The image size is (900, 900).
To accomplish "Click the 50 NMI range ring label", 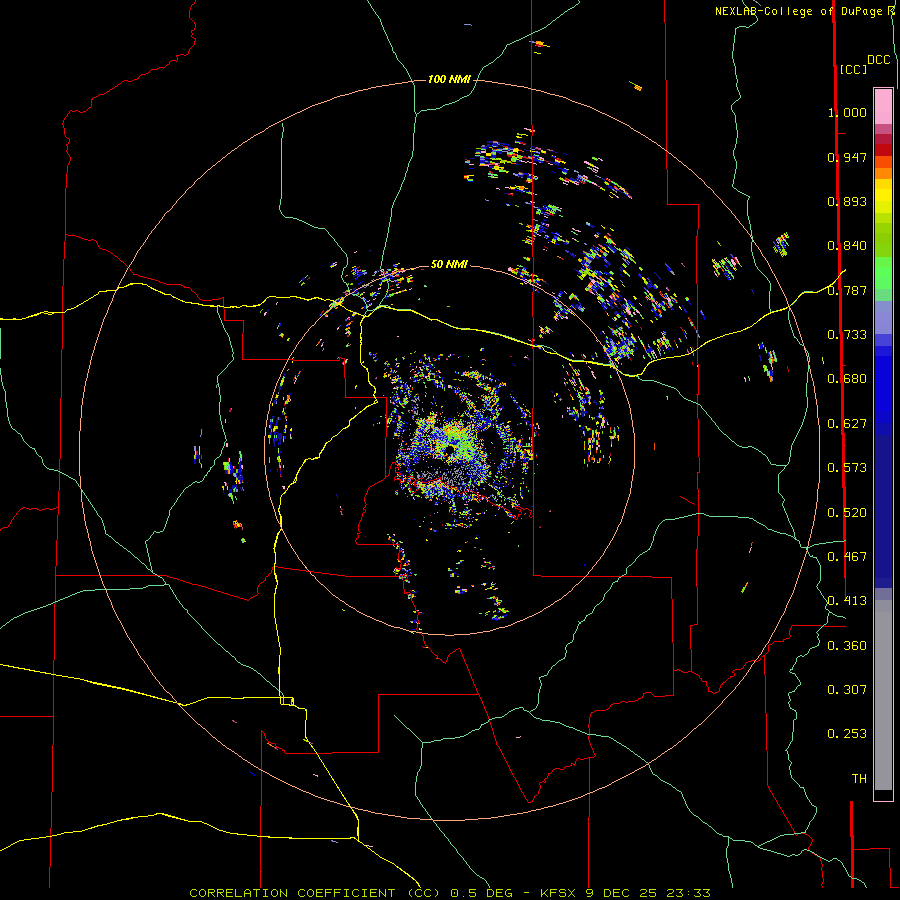I will (x=449, y=264).
